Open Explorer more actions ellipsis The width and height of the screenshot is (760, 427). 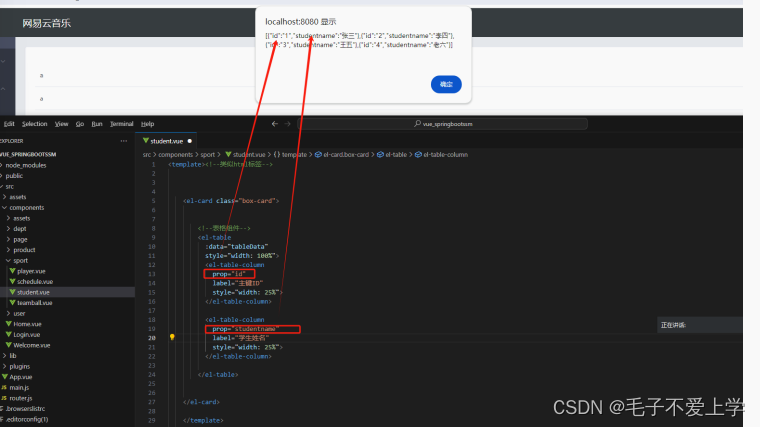[x=124, y=141]
